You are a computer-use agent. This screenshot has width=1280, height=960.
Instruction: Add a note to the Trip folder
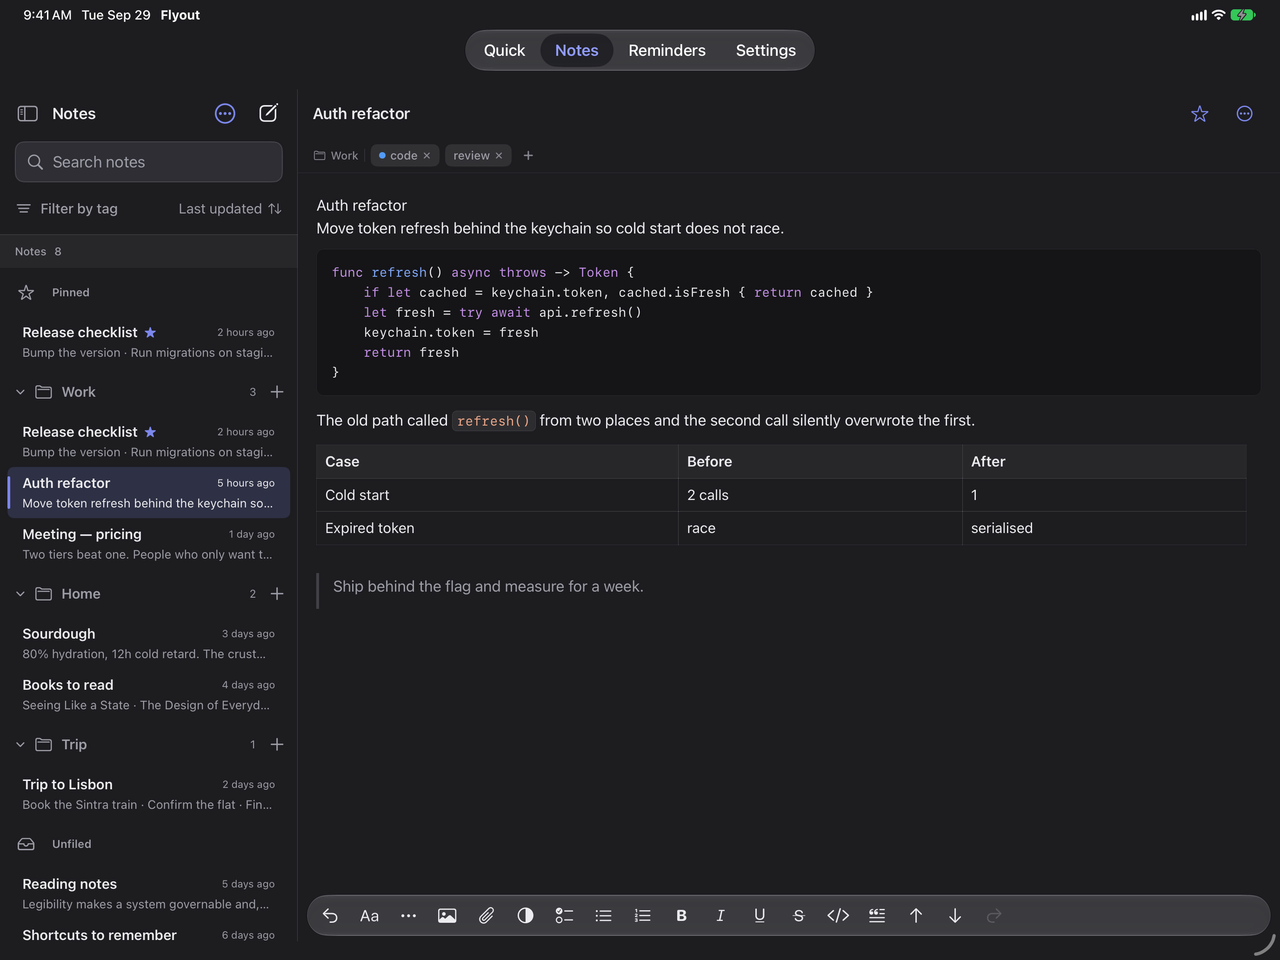point(277,745)
